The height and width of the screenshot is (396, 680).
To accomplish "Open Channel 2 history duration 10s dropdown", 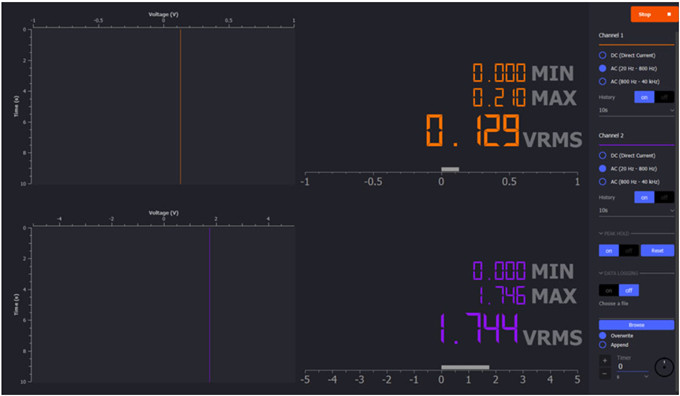I will click(636, 210).
